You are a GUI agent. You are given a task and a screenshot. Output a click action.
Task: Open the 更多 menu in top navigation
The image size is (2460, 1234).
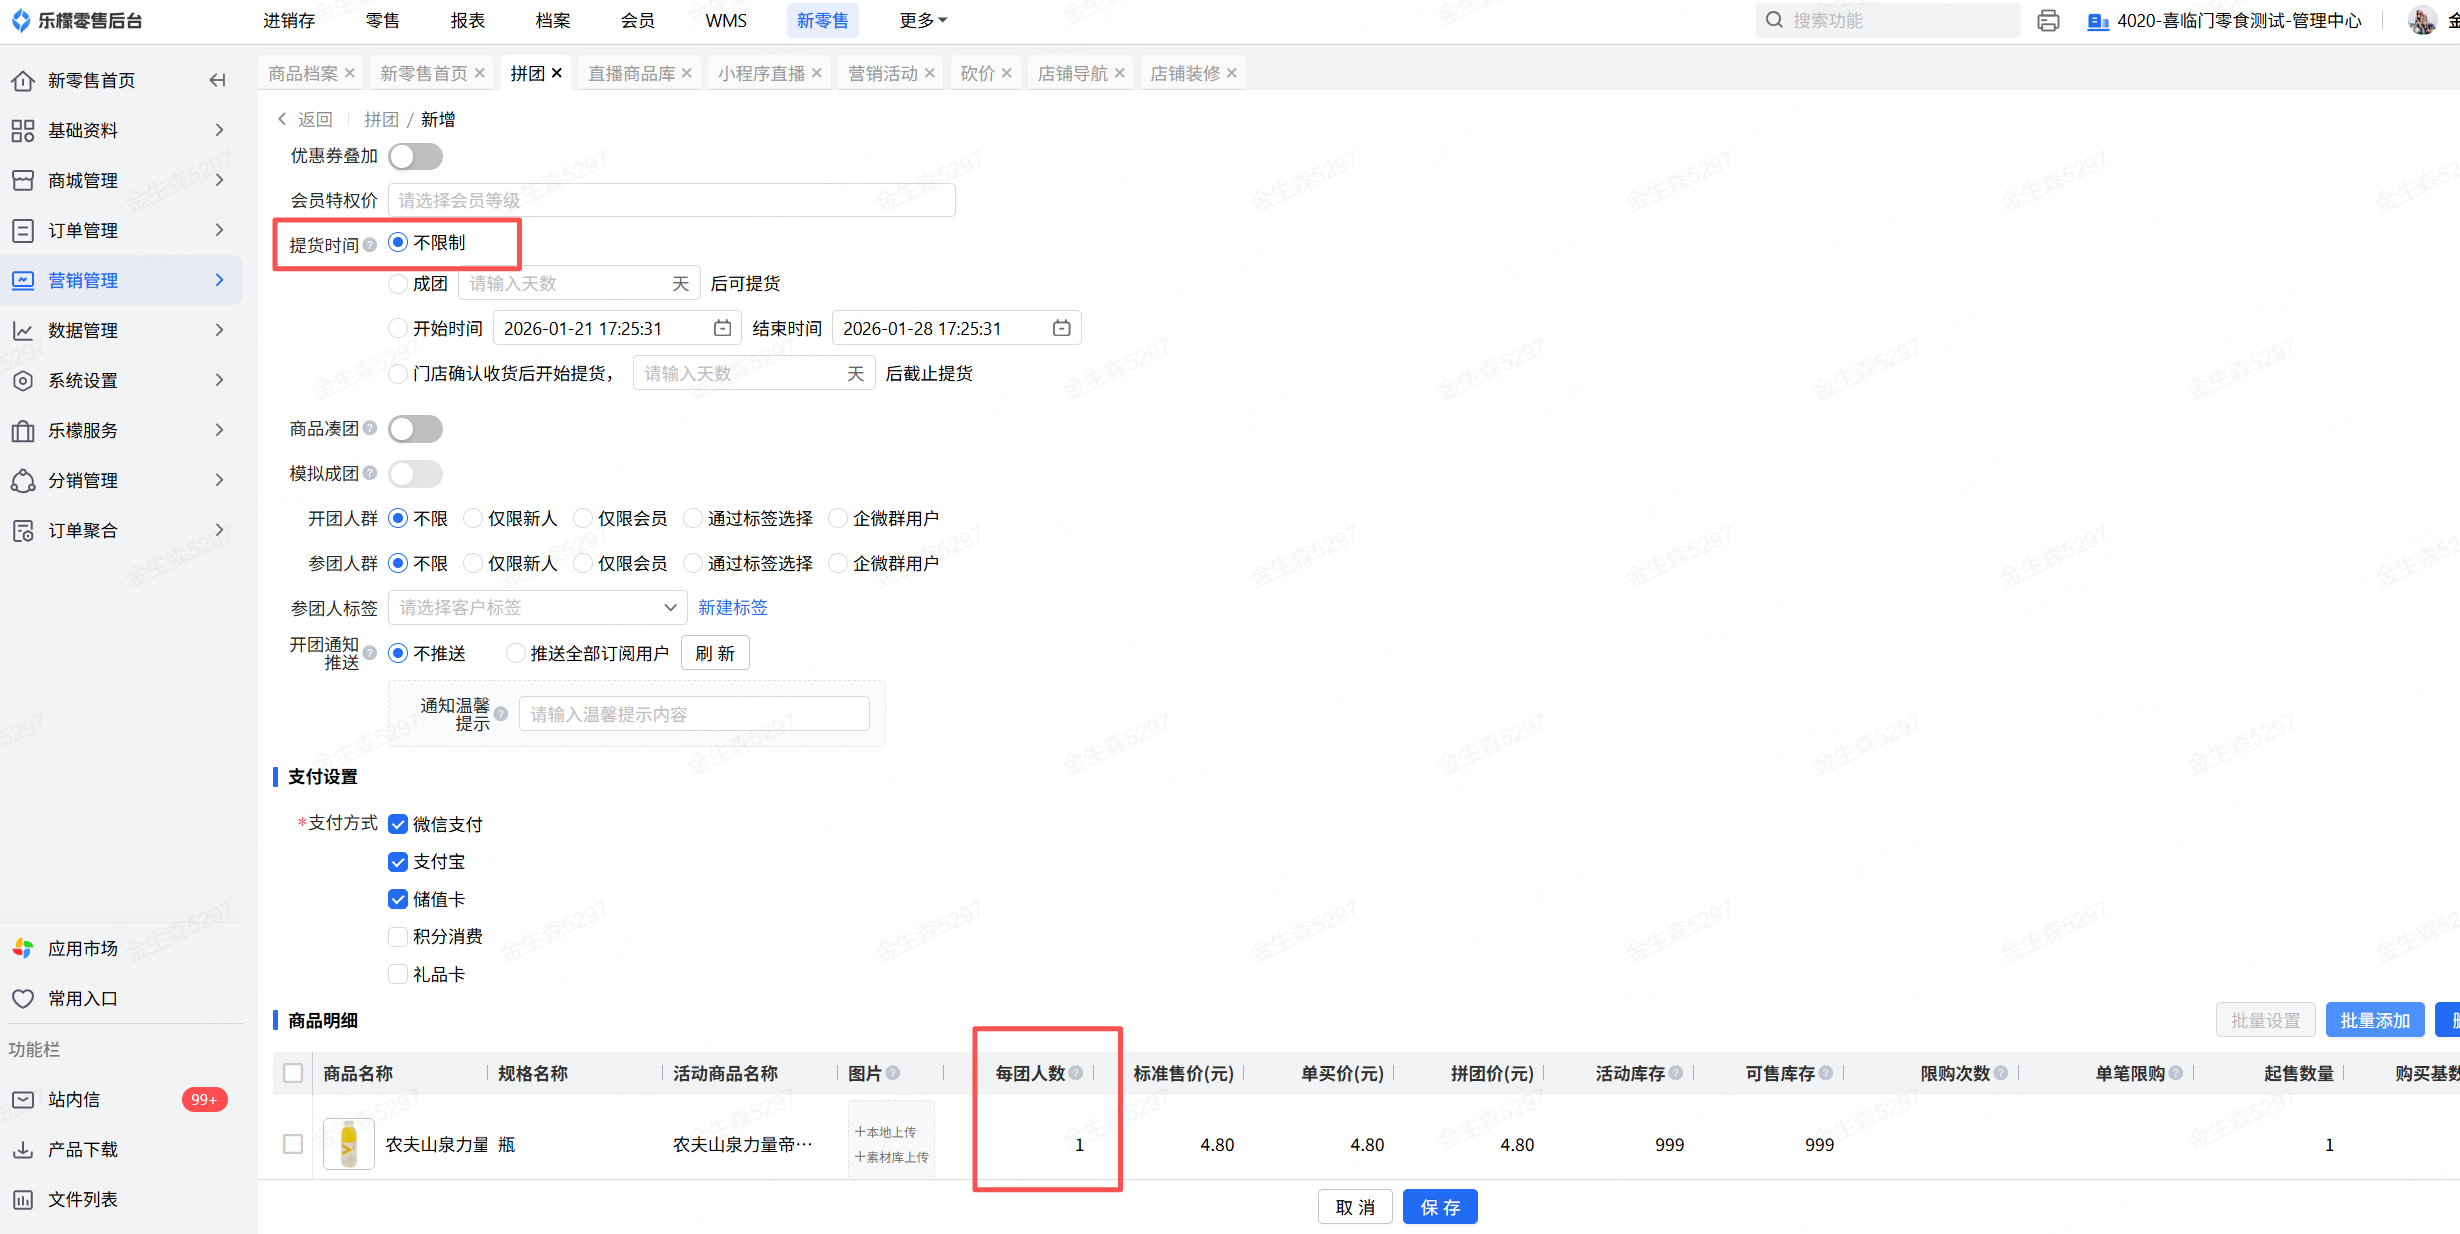pyautogui.click(x=922, y=20)
